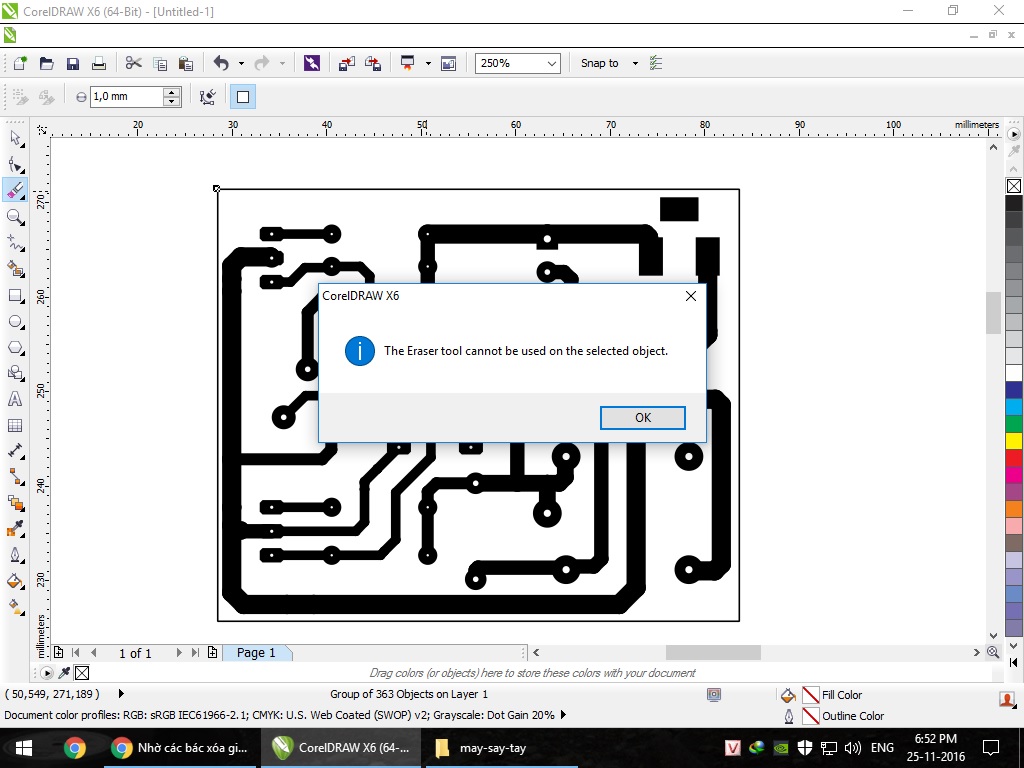This screenshot has width=1024, height=768.
Task: Select the Table tool
Action: (x=15, y=425)
